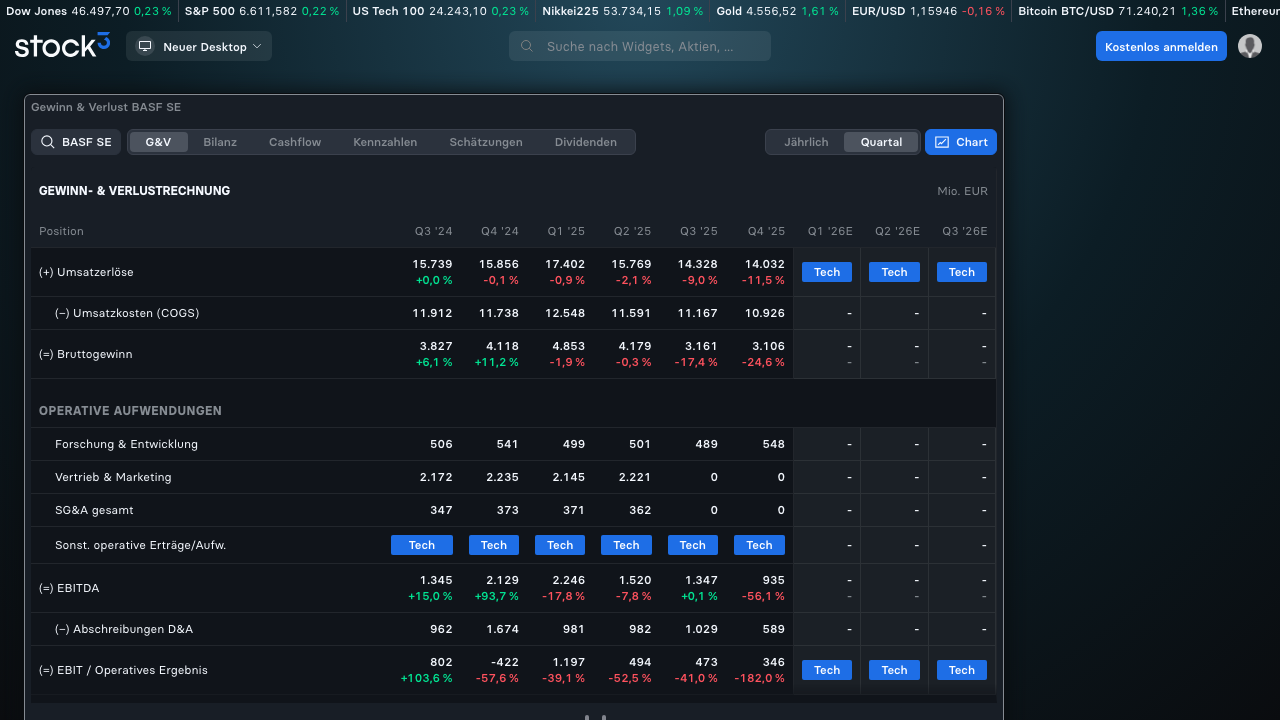Open the BASF SE stock selector
Viewport: 1280px width, 720px height.
(76, 142)
